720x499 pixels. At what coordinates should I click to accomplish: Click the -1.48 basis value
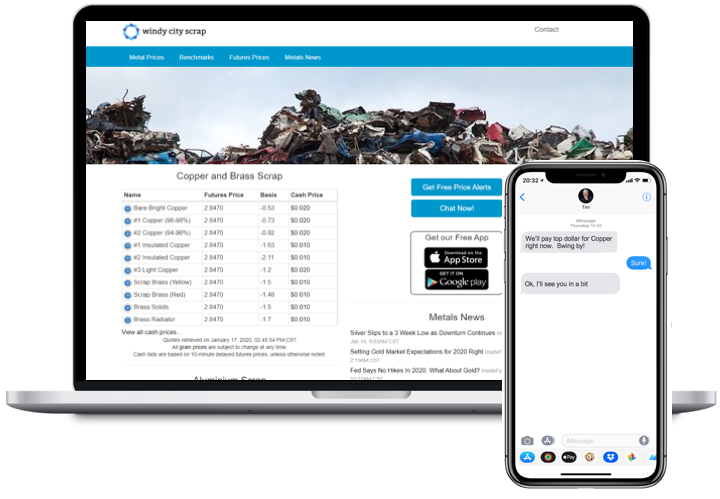(267, 295)
